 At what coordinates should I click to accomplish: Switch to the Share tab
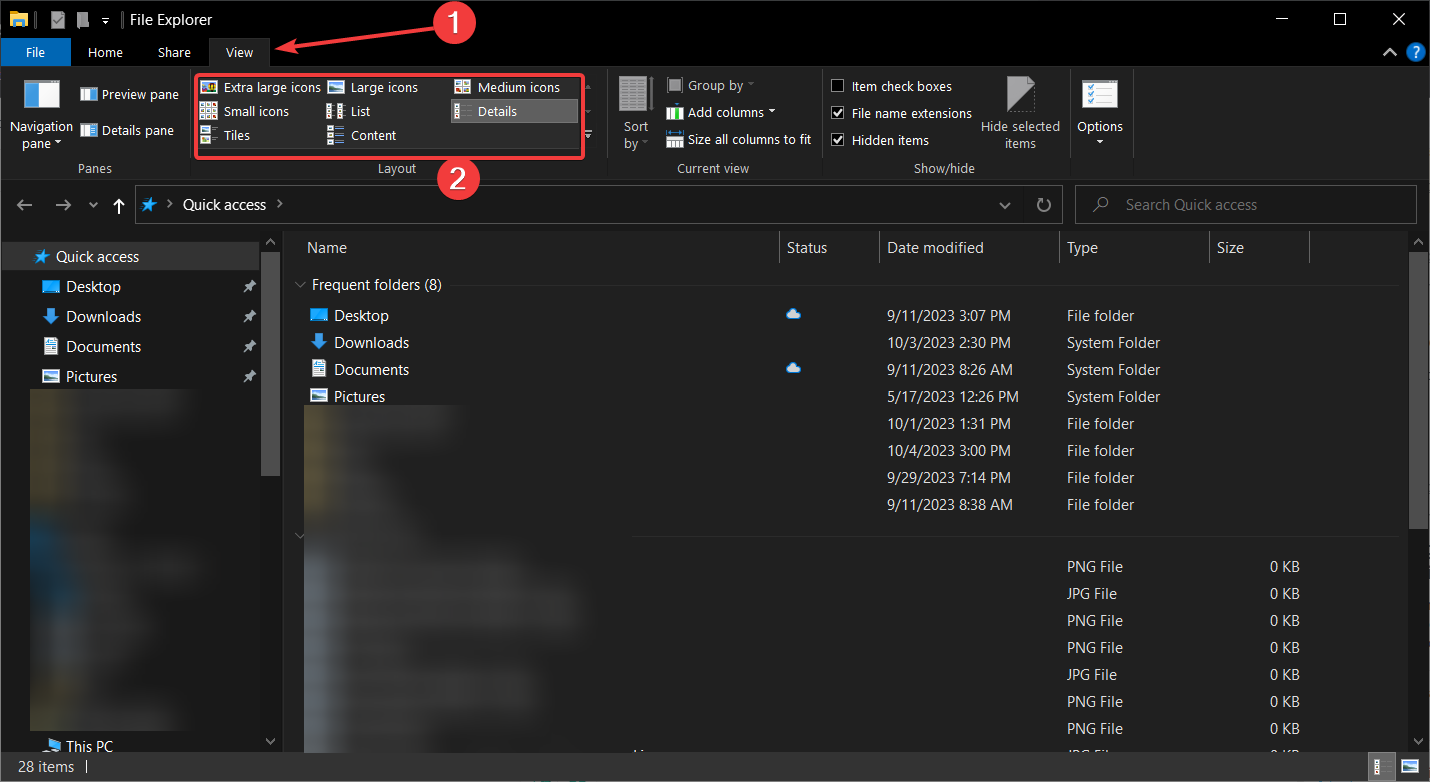(174, 53)
